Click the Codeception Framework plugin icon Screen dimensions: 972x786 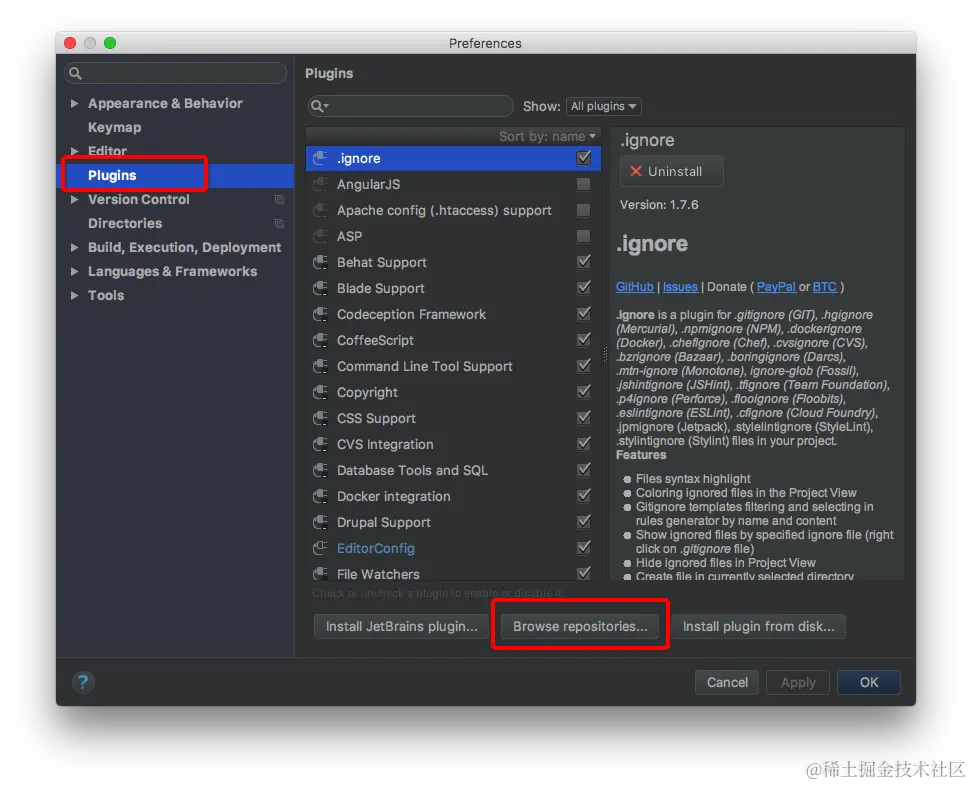[x=320, y=314]
